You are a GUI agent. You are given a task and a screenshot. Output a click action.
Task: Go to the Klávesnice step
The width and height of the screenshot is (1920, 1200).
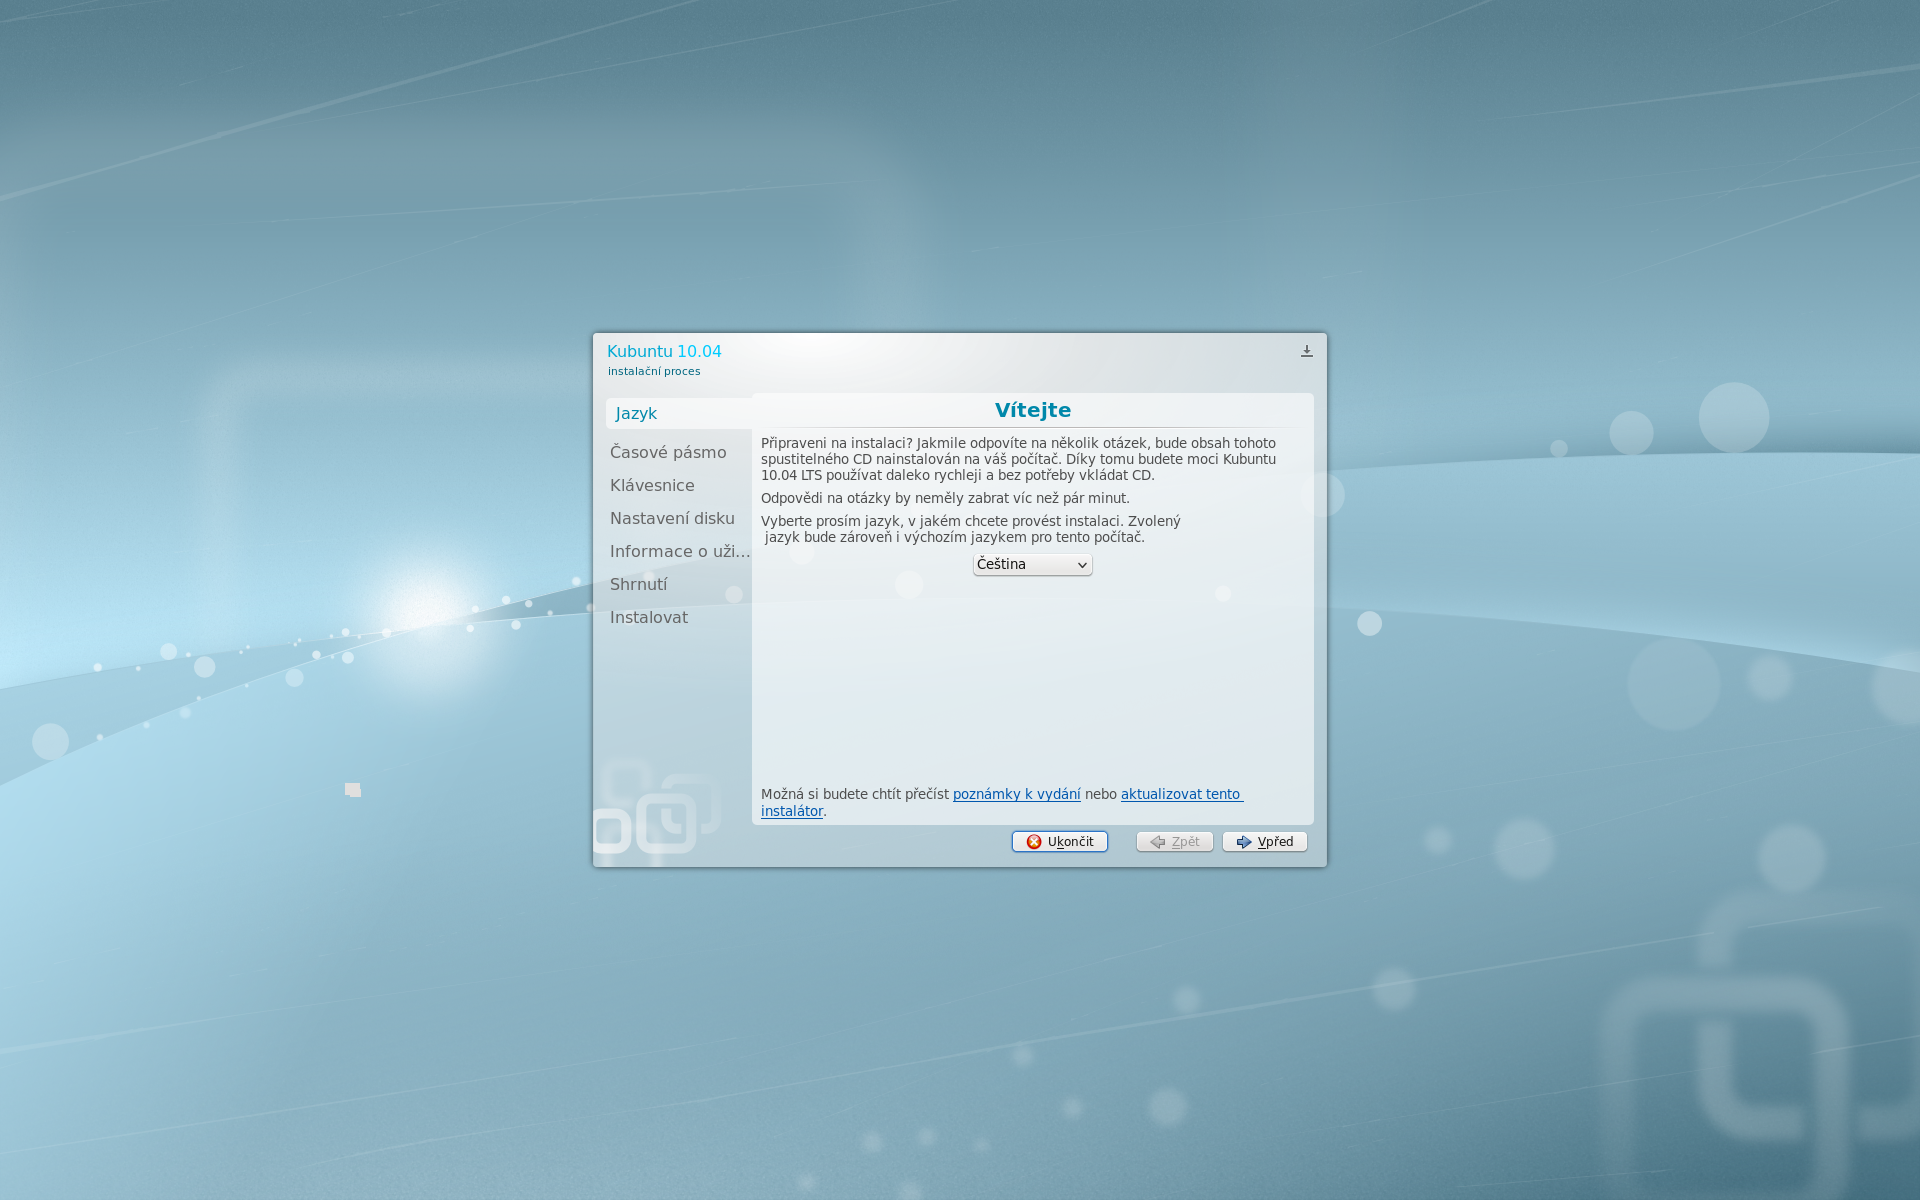[652, 485]
